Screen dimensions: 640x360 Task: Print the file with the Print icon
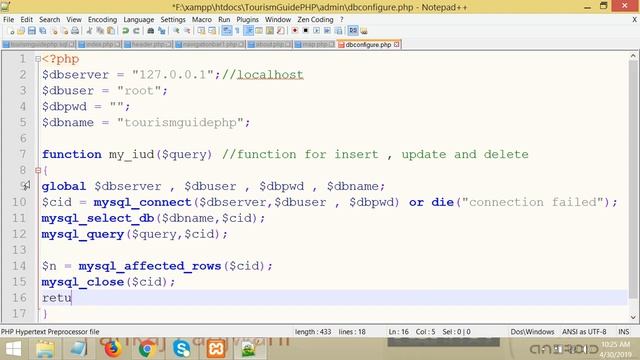(x=75, y=31)
